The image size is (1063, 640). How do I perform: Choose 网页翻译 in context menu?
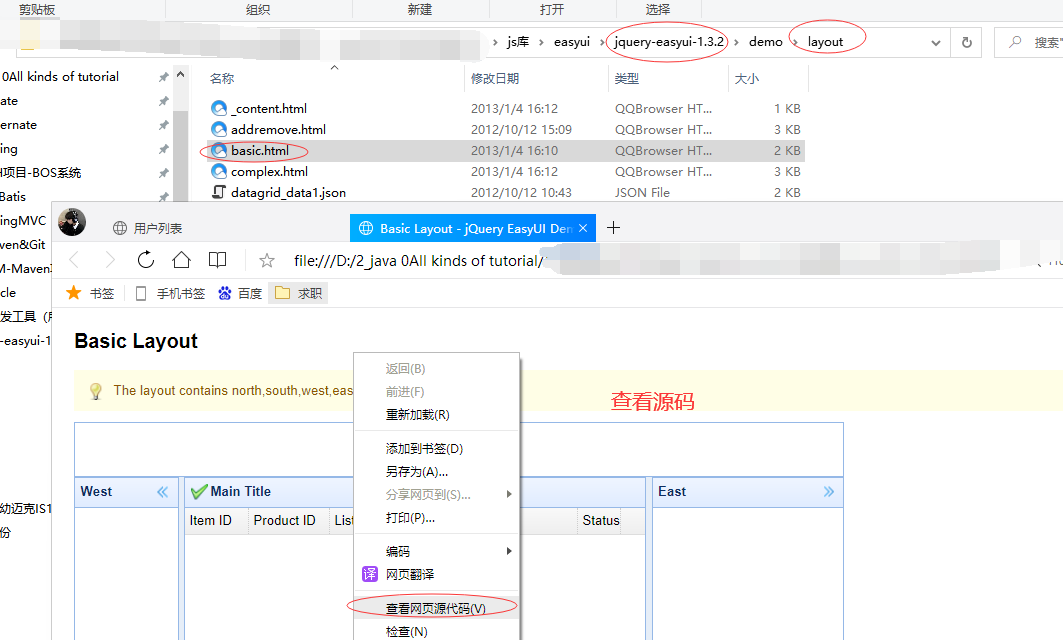[x=409, y=574]
